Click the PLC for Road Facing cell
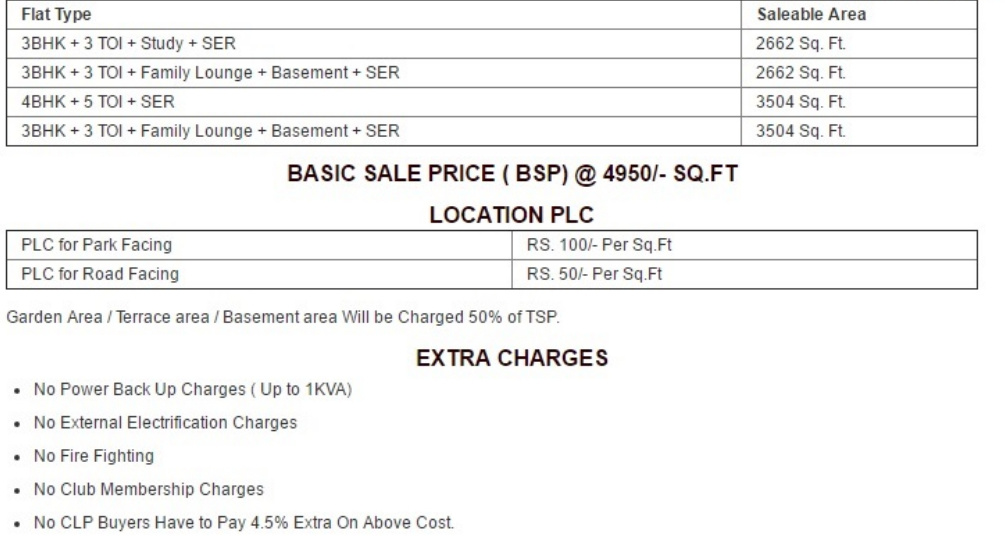The image size is (1005, 549). [x=90, y=273]
